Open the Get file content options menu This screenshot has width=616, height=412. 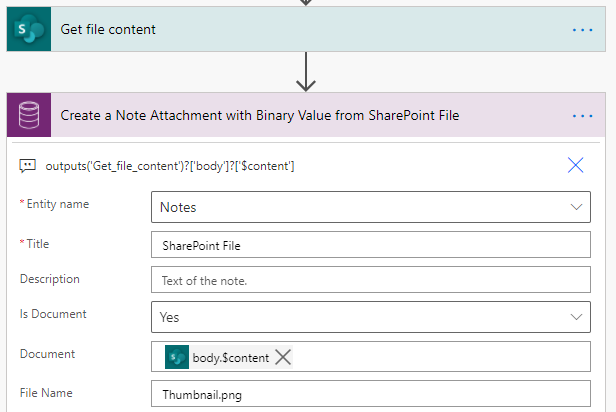click(582, 30)
